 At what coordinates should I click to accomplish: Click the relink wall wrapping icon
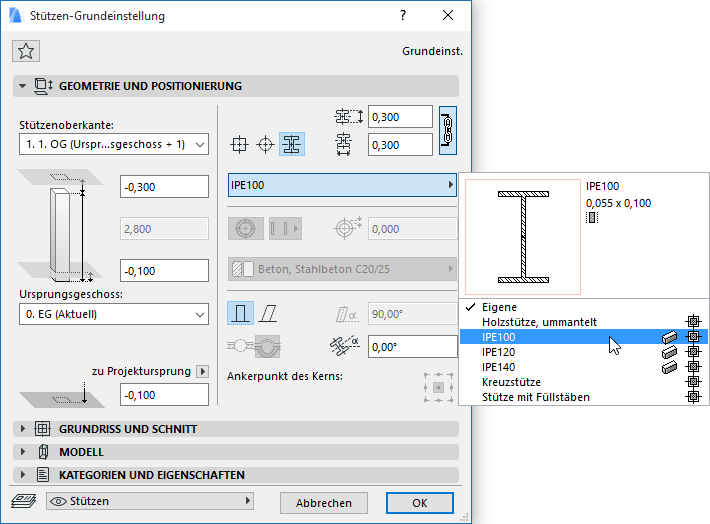tap(240, 347)
